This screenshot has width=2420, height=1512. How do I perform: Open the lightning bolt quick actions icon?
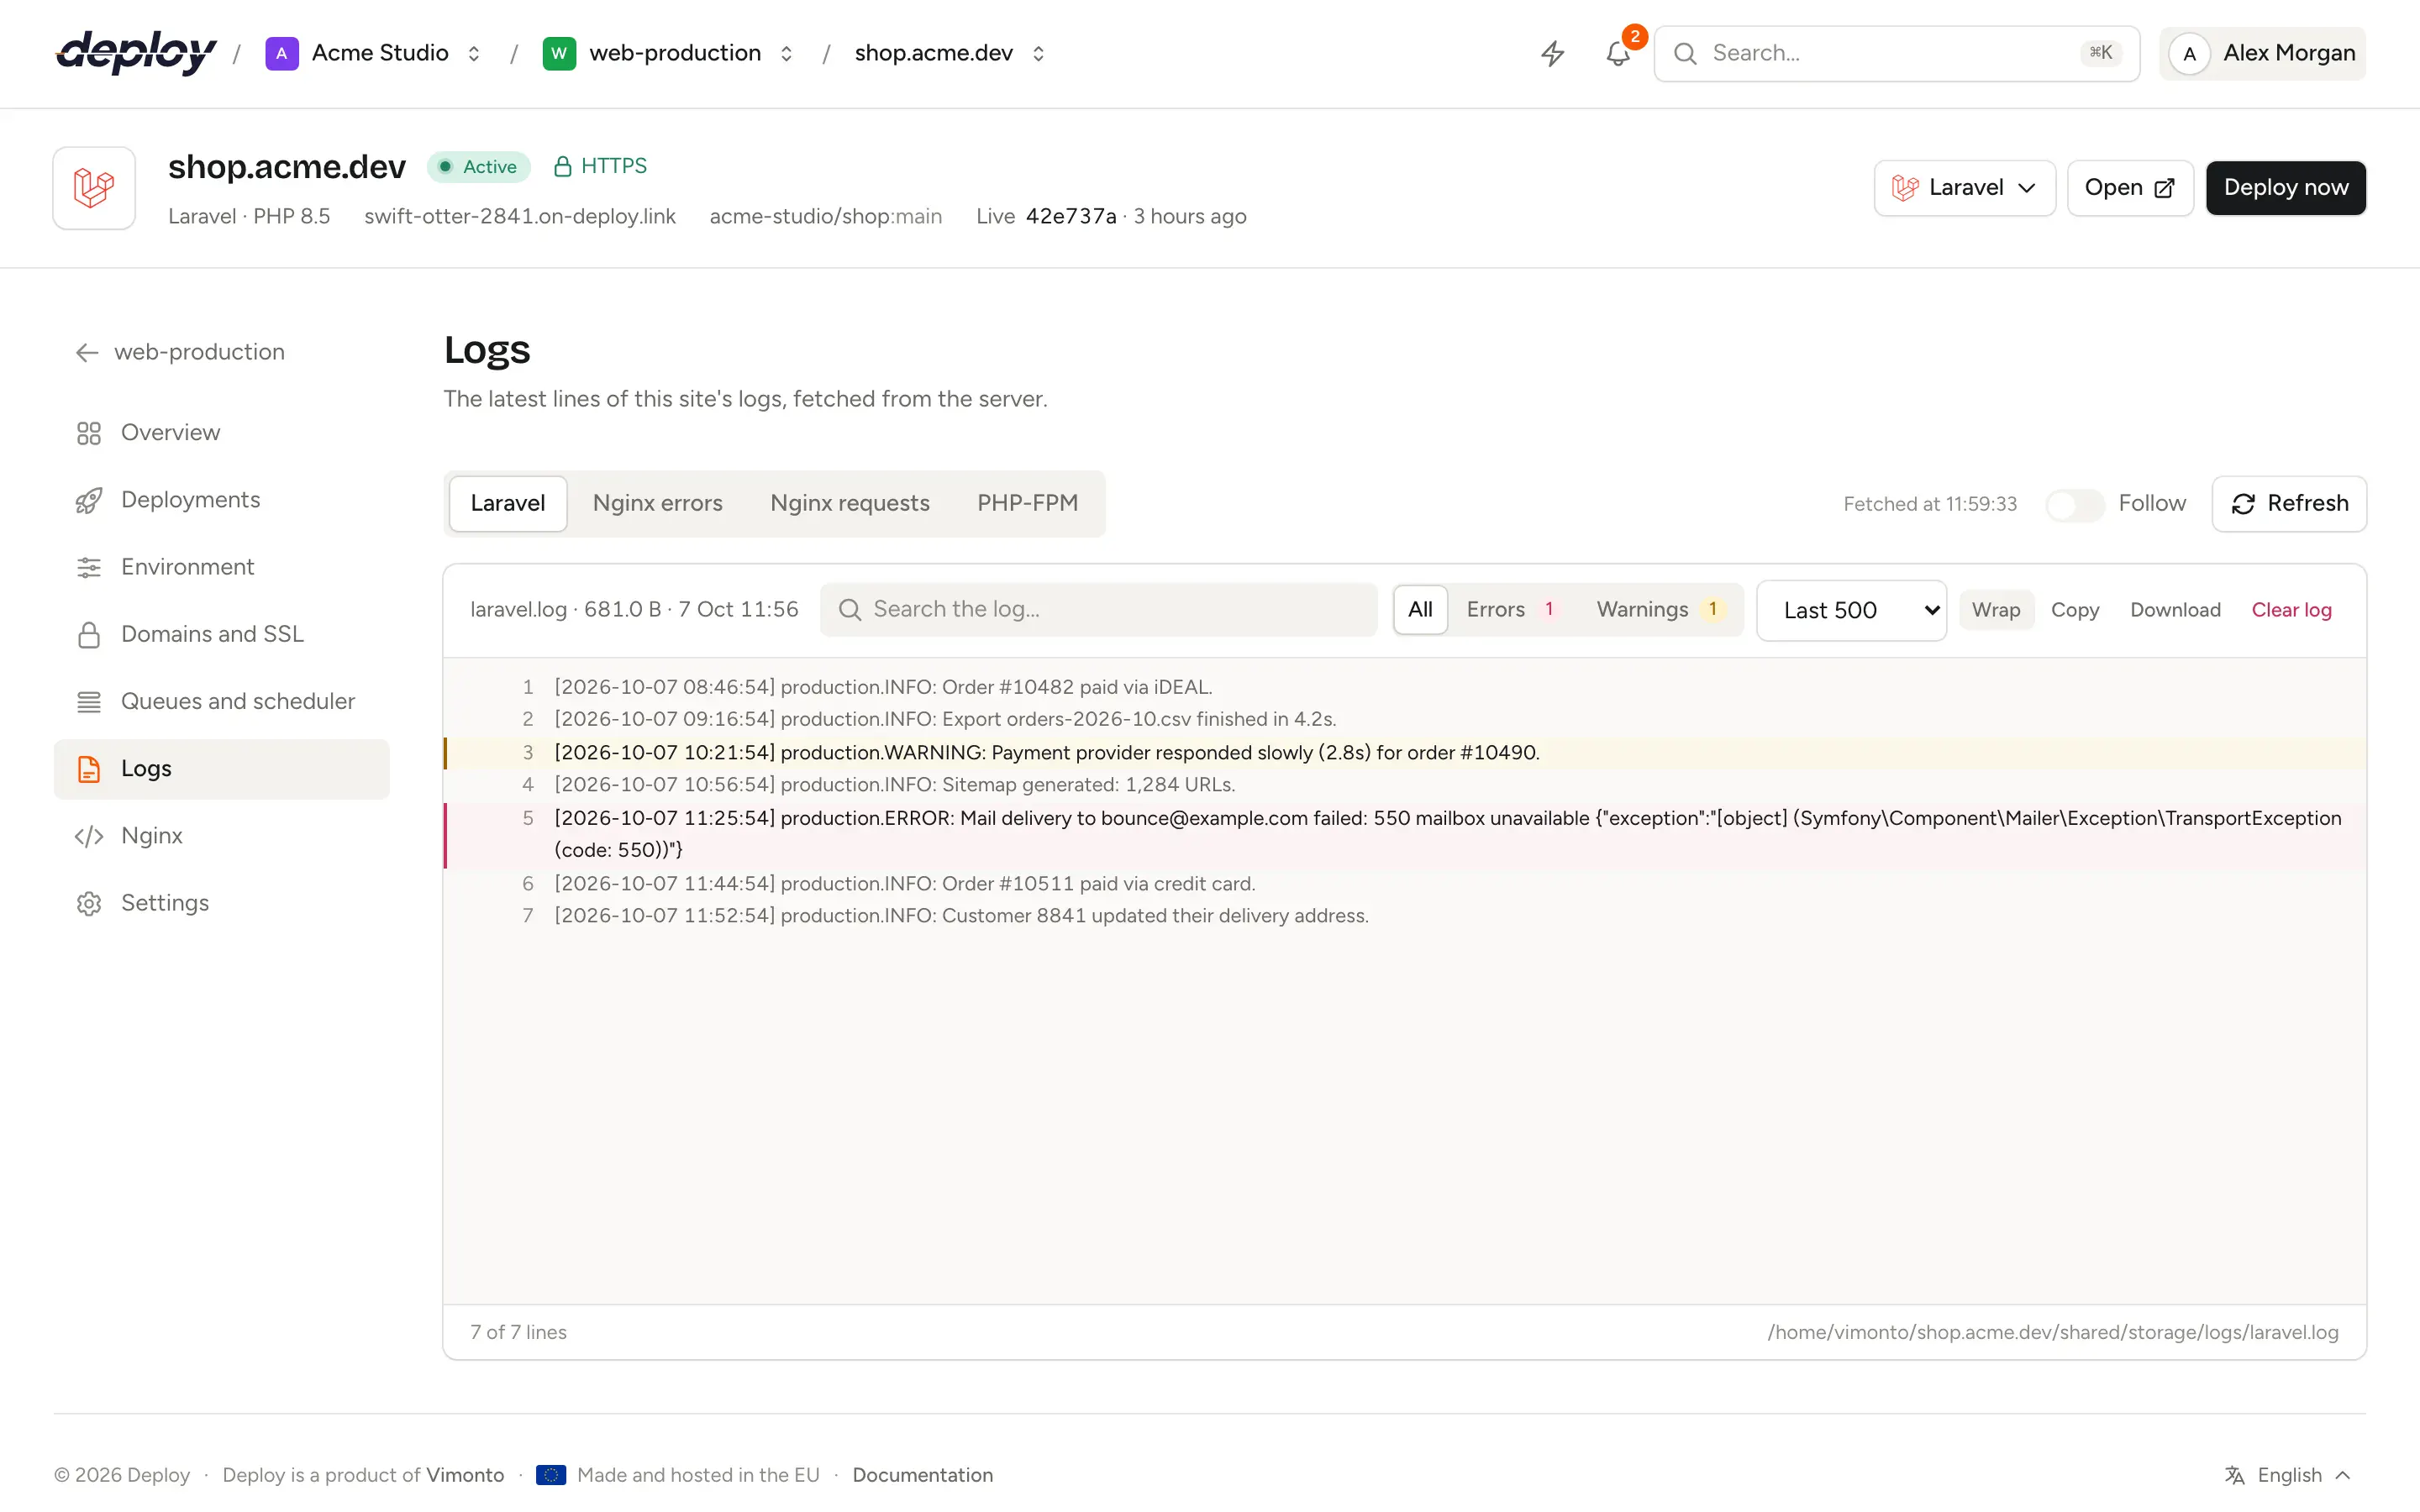(x=1552, y=53)
